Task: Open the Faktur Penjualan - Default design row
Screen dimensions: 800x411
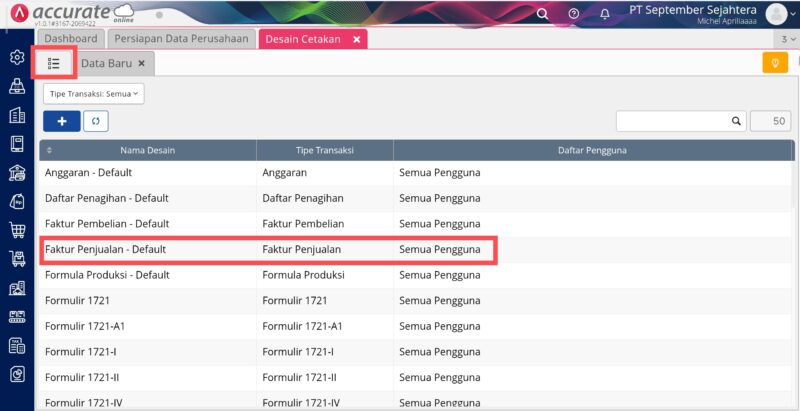Action: click(106, 249)
